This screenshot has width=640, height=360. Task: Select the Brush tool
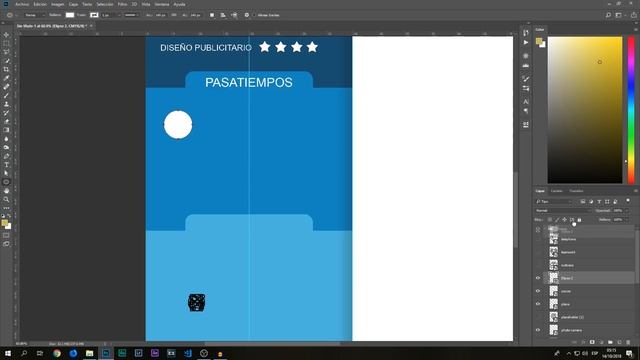point(6,96)
